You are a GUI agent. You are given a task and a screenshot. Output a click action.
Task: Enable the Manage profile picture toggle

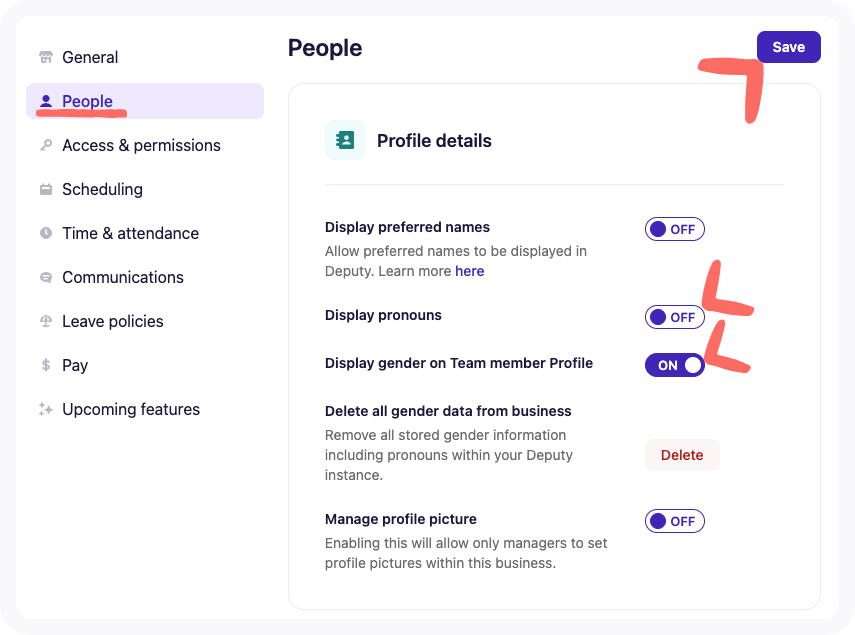[x=674, y=520]
